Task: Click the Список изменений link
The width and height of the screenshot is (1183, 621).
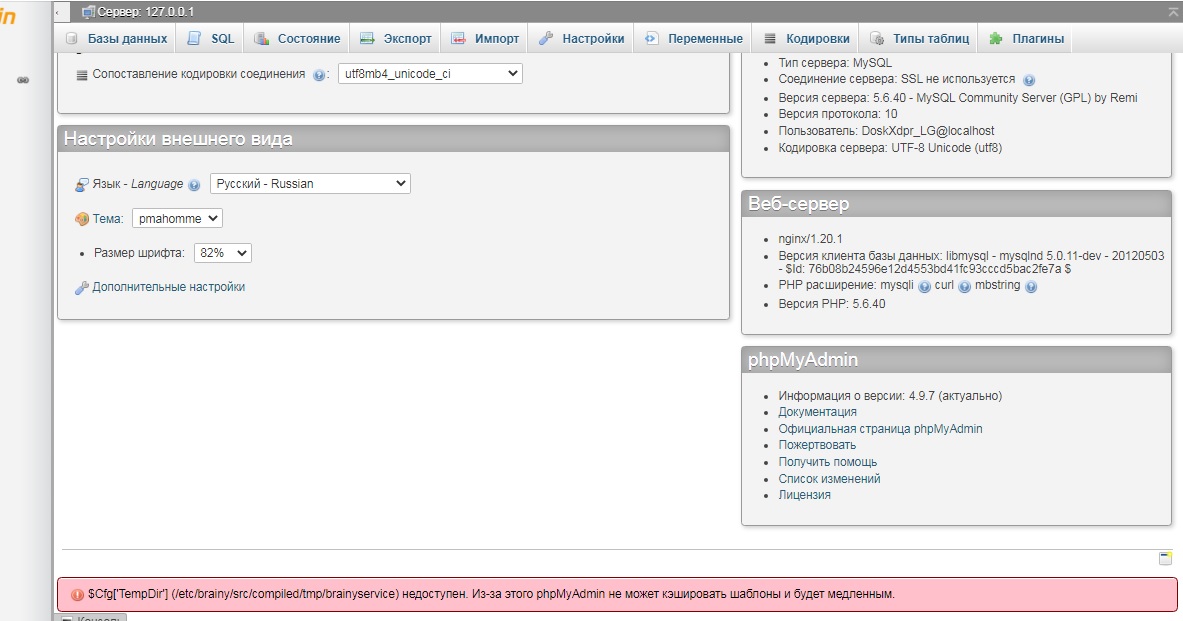Action: pos(829,479)
